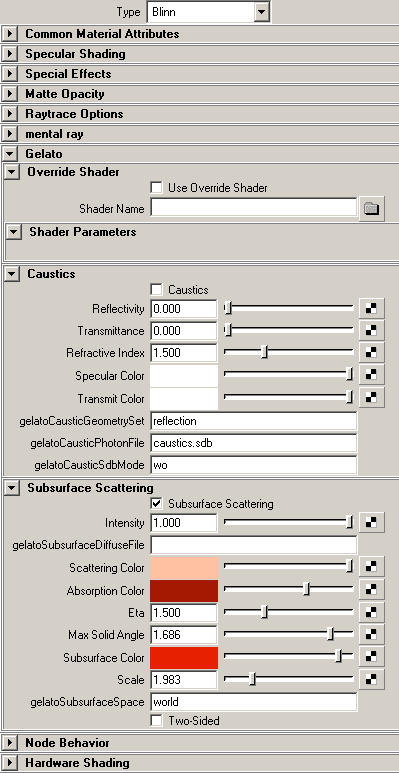Expand the Special Effects section

click(9, 74)
